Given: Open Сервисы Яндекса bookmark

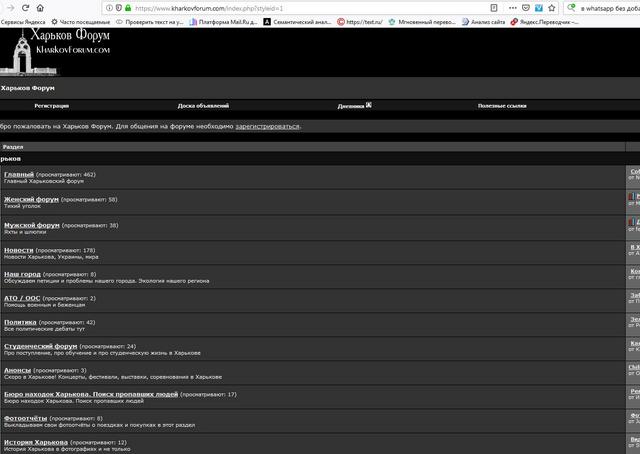Looking at the screenshot, I should 23,22.
